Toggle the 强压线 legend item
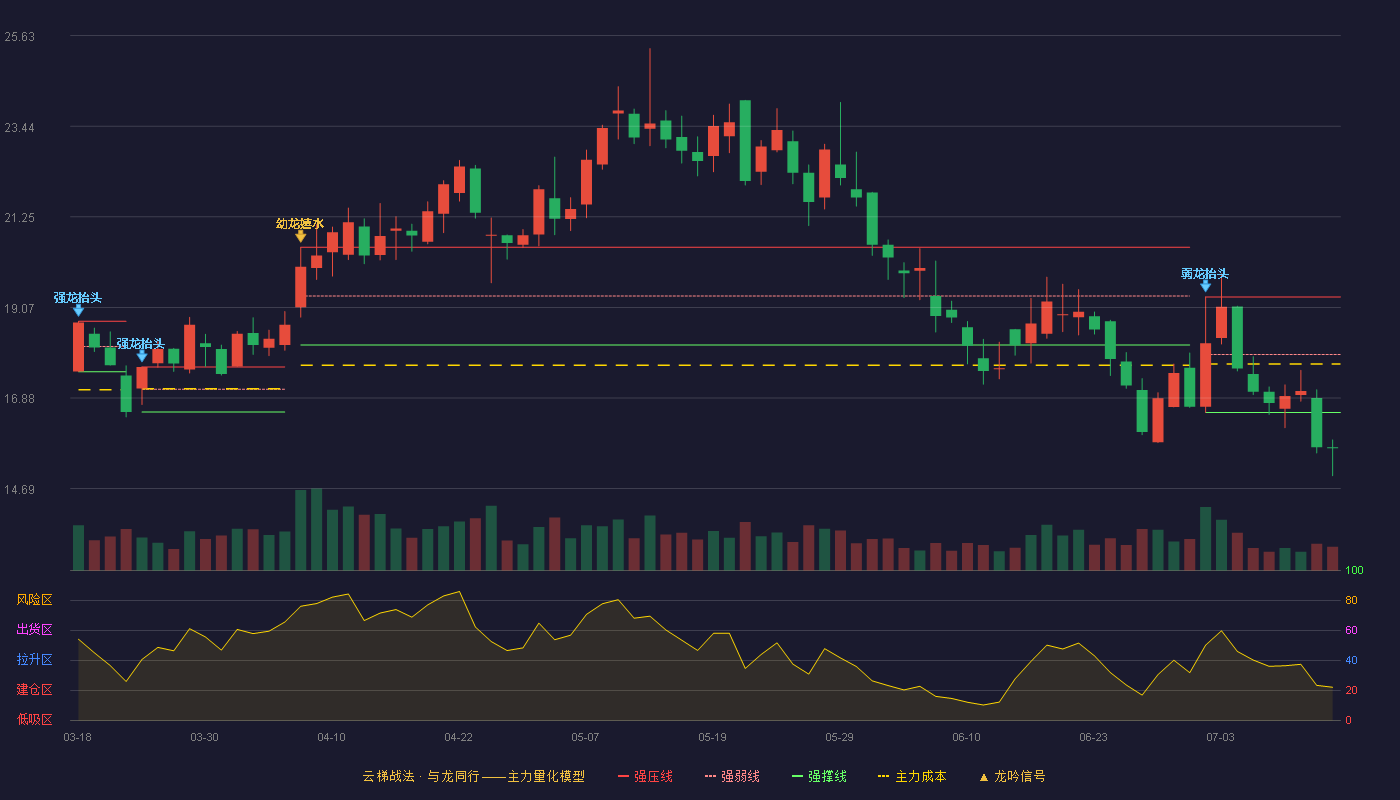Screen dimensions: 1400x800 pos(645,776)
